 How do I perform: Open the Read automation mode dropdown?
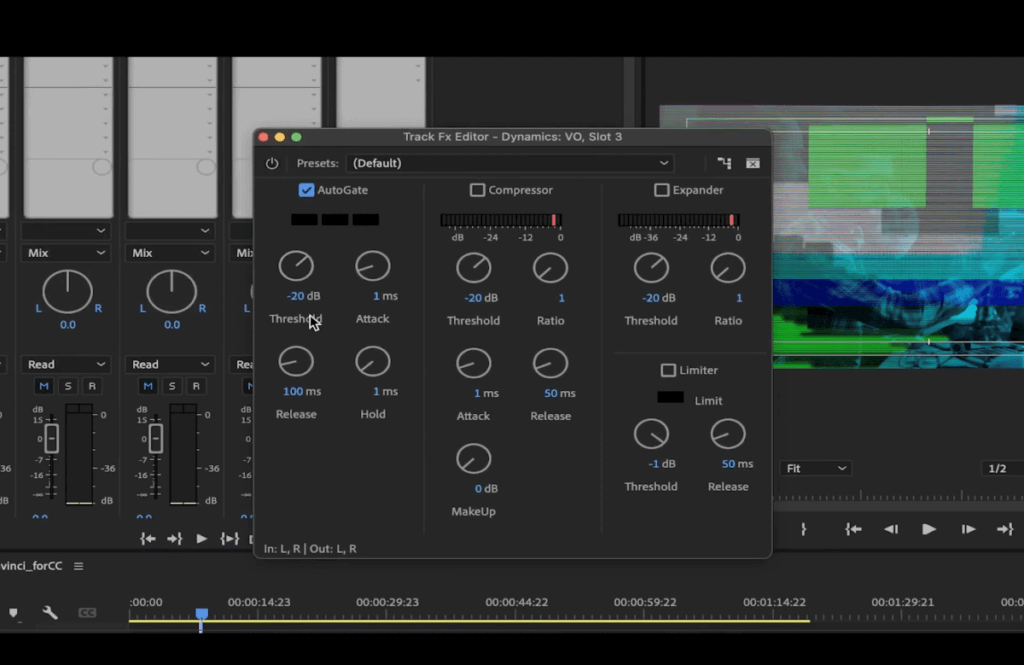(65, 363)
